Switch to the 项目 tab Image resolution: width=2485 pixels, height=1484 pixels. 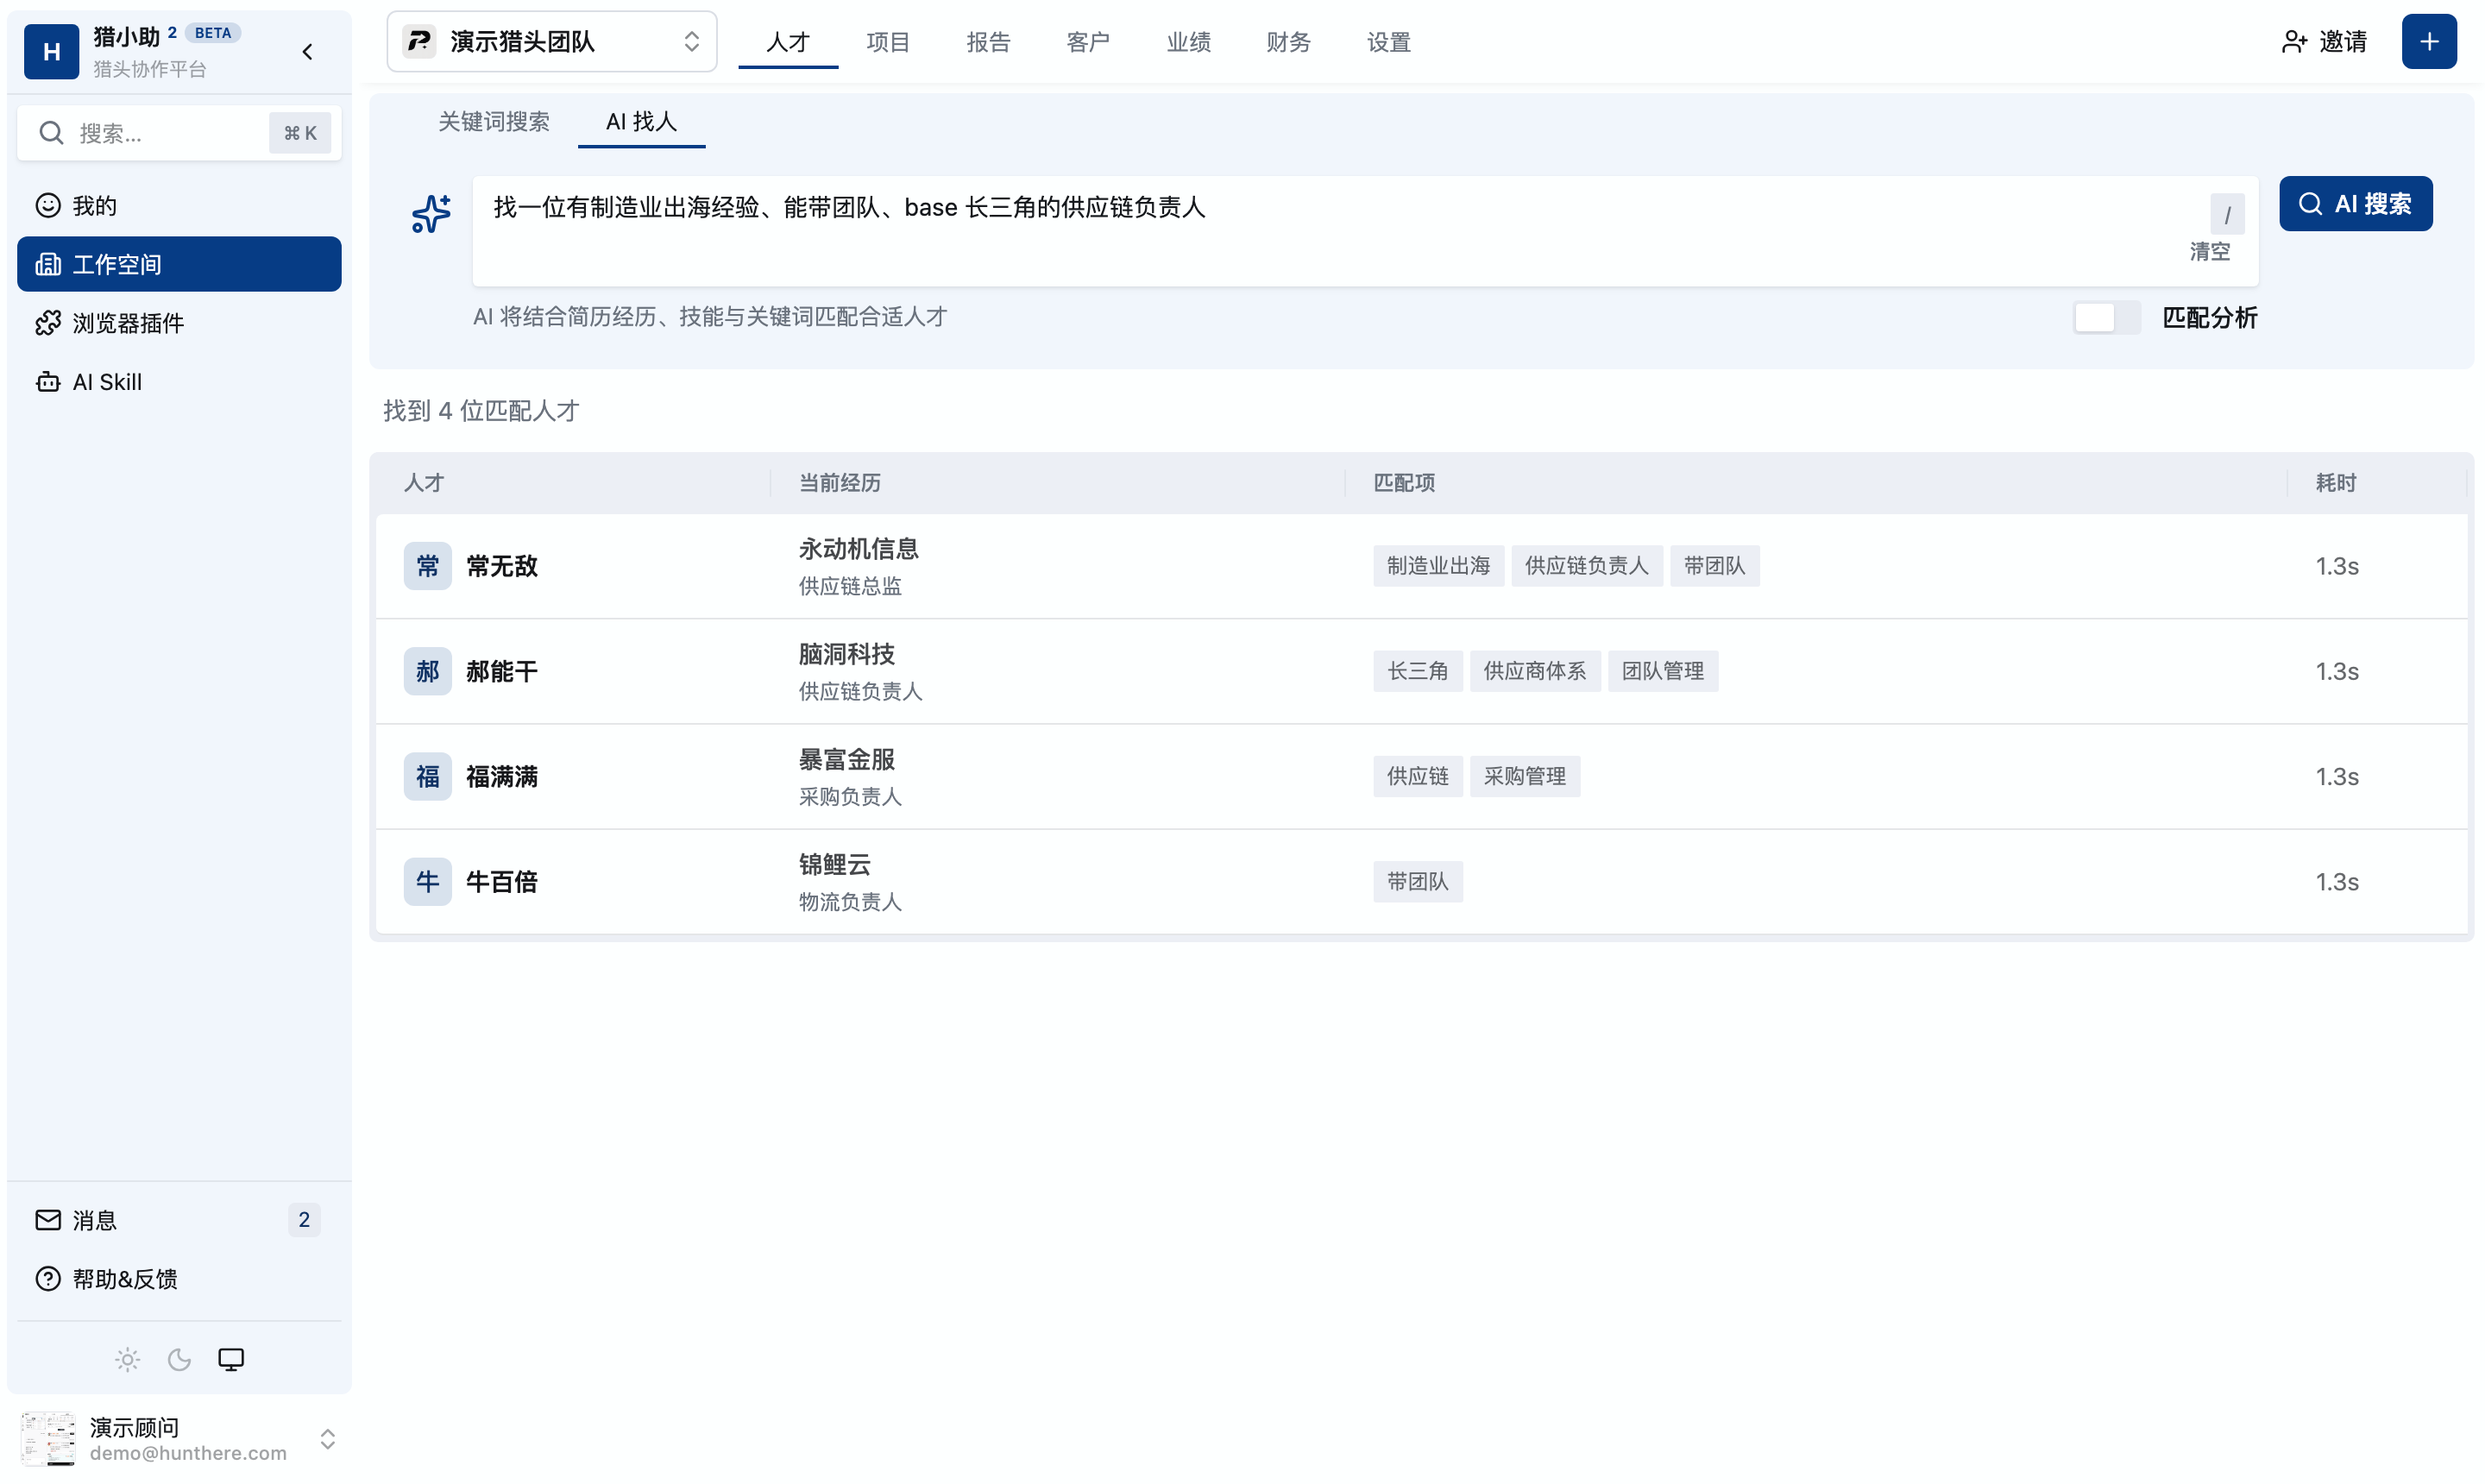coord(887,42)
